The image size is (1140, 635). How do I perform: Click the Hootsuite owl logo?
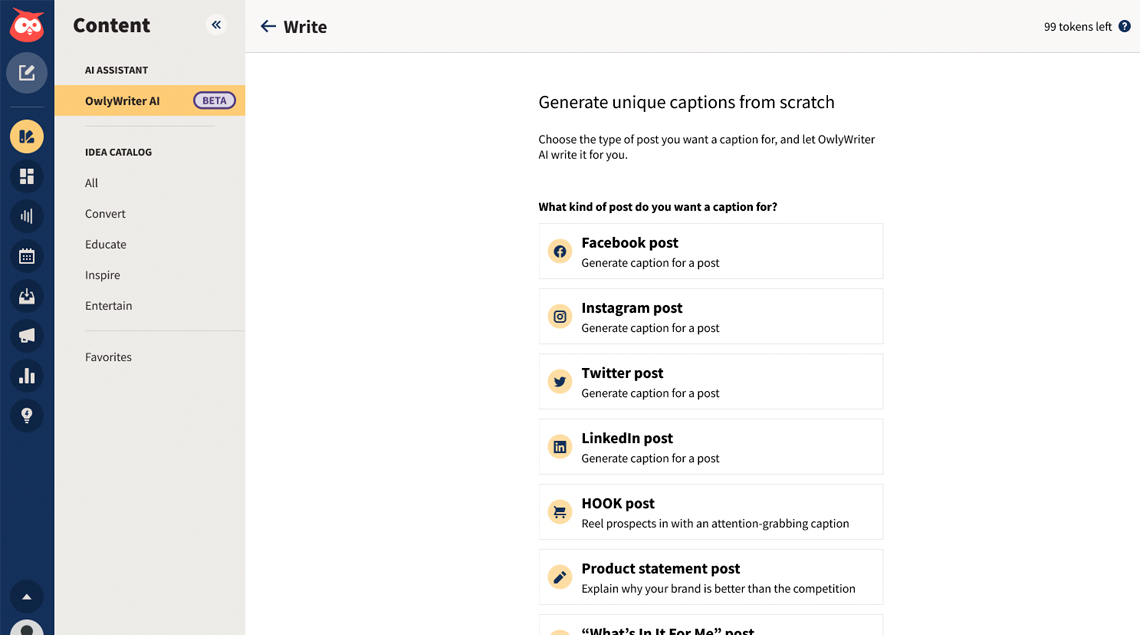tap(27, 24)
